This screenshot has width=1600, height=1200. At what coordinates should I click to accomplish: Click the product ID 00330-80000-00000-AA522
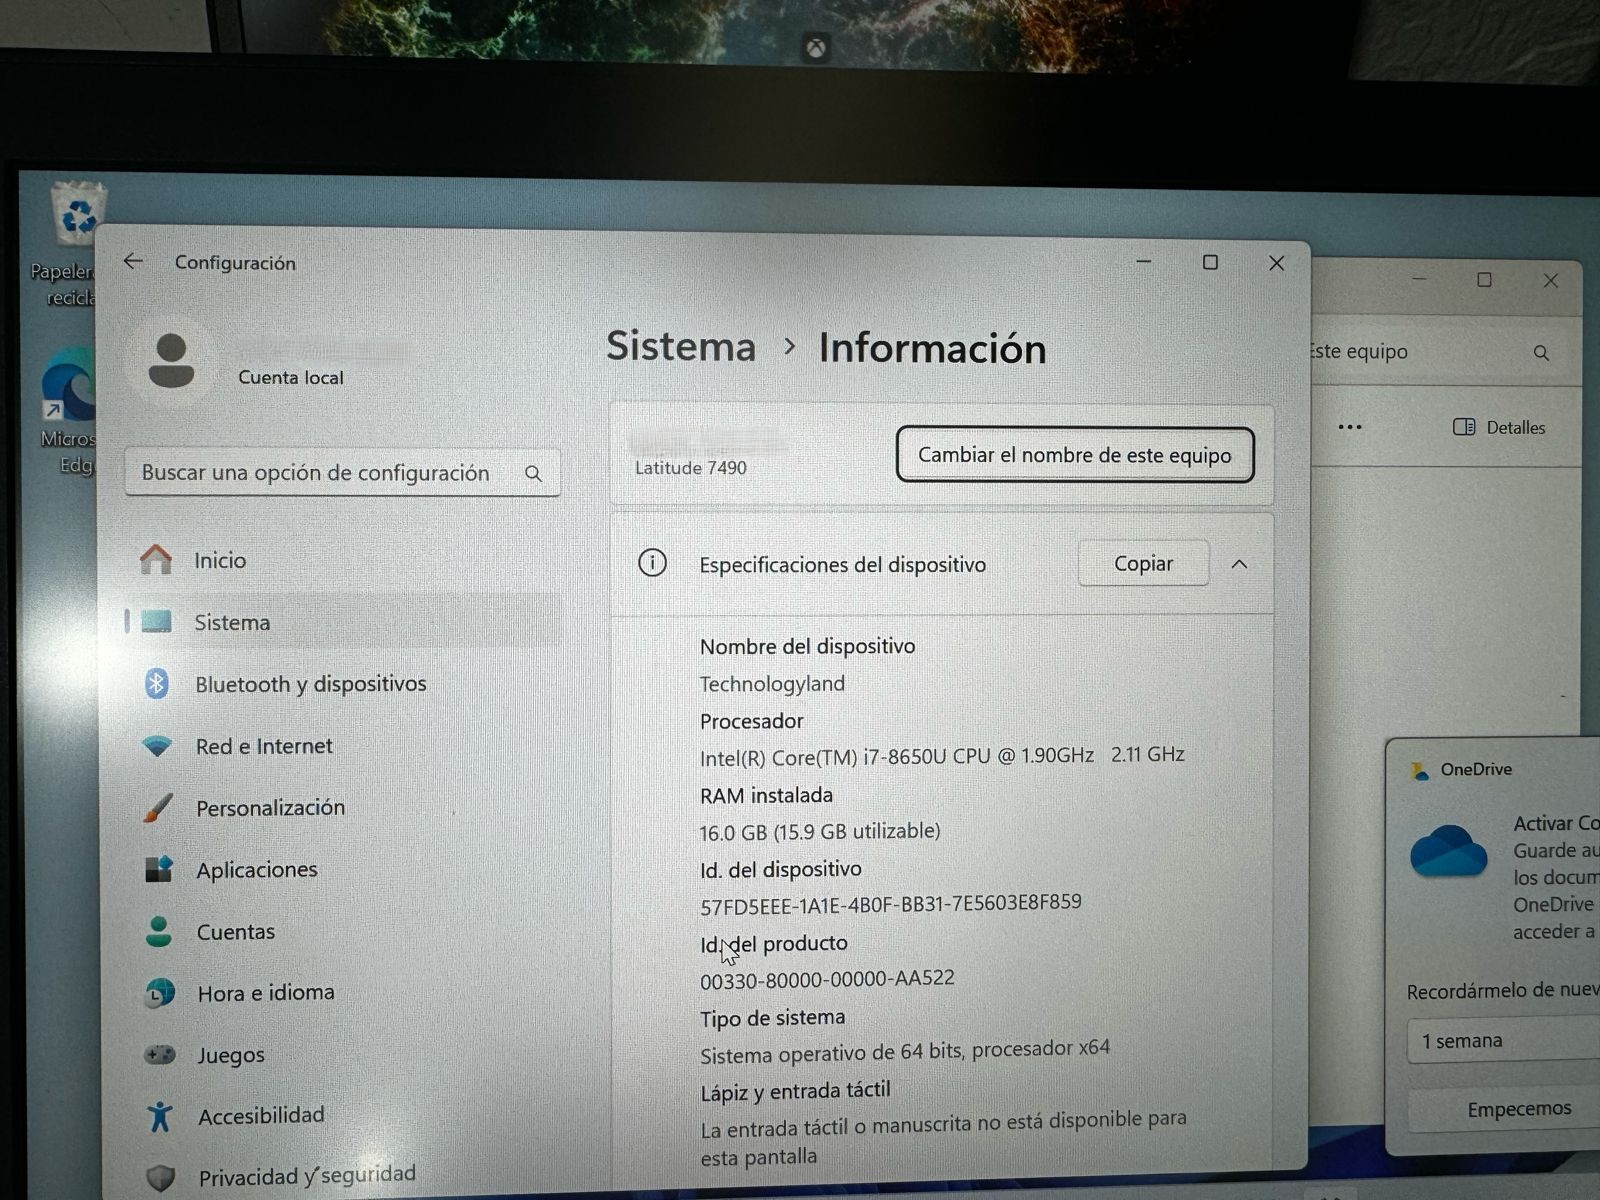[827, 979]
